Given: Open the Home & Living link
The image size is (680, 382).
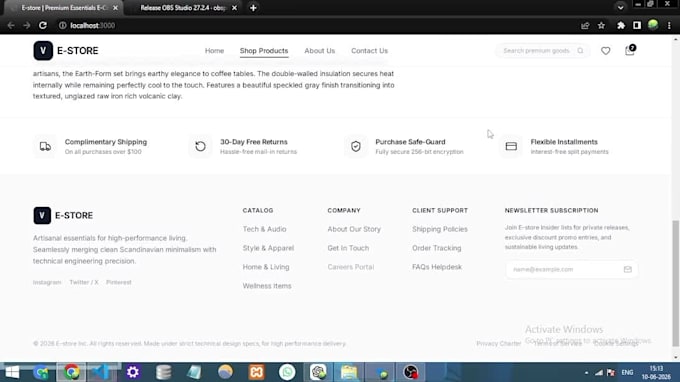Looking at the screenshot, I should click(x=266, y=267).
